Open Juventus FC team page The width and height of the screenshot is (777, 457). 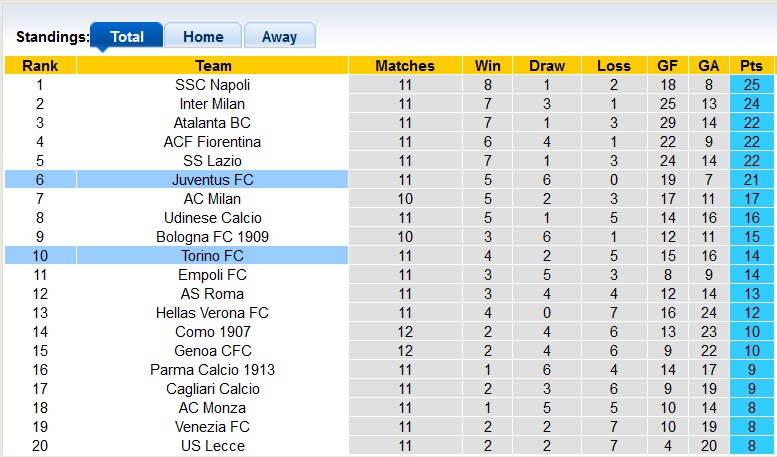click(212, 180)
